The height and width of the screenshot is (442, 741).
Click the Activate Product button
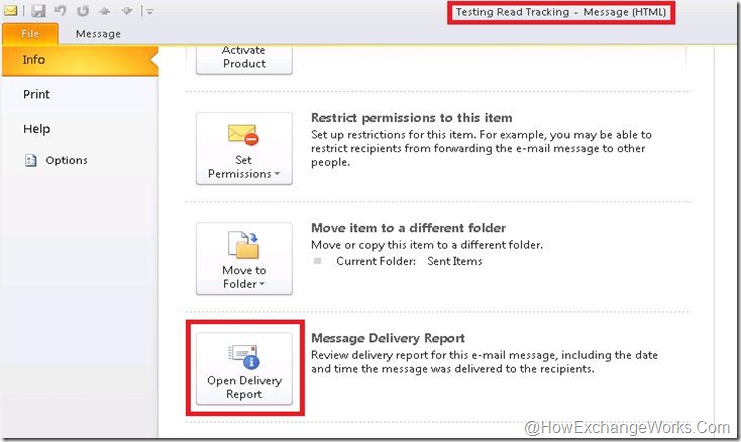tap(244, 60)
